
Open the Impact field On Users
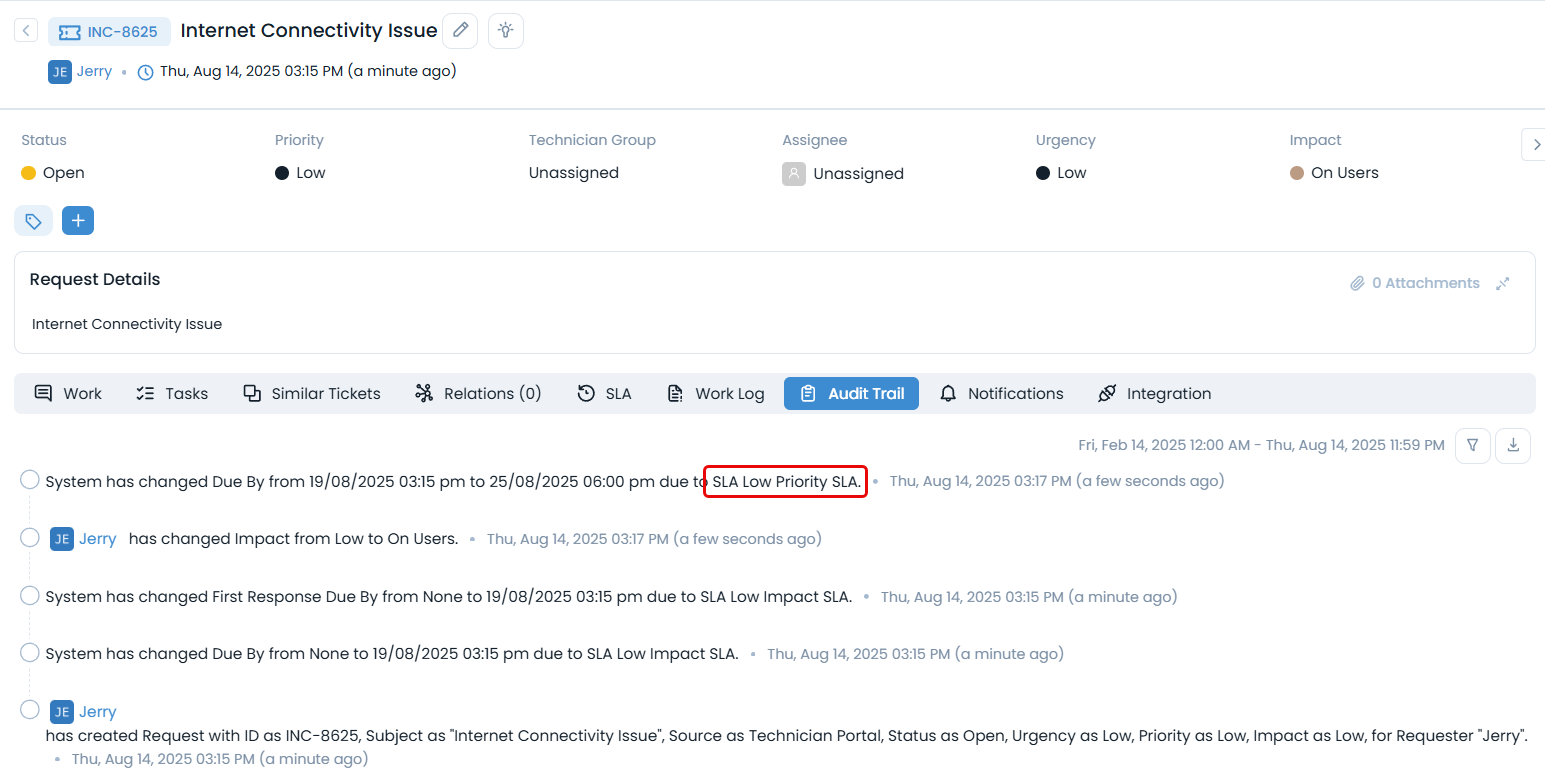[x=1344, y=173]
